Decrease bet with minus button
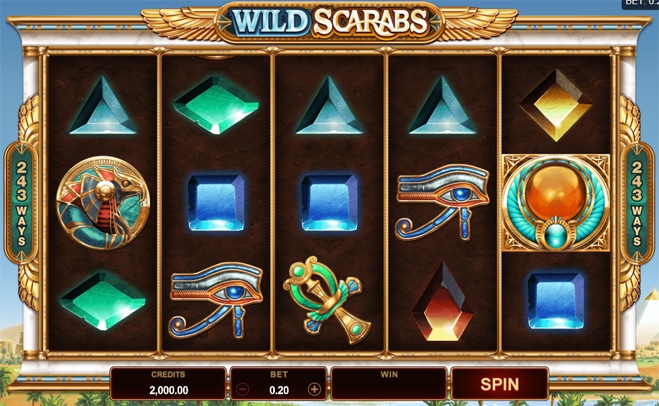Screen dimensions: 659x406 coord(243,390)
